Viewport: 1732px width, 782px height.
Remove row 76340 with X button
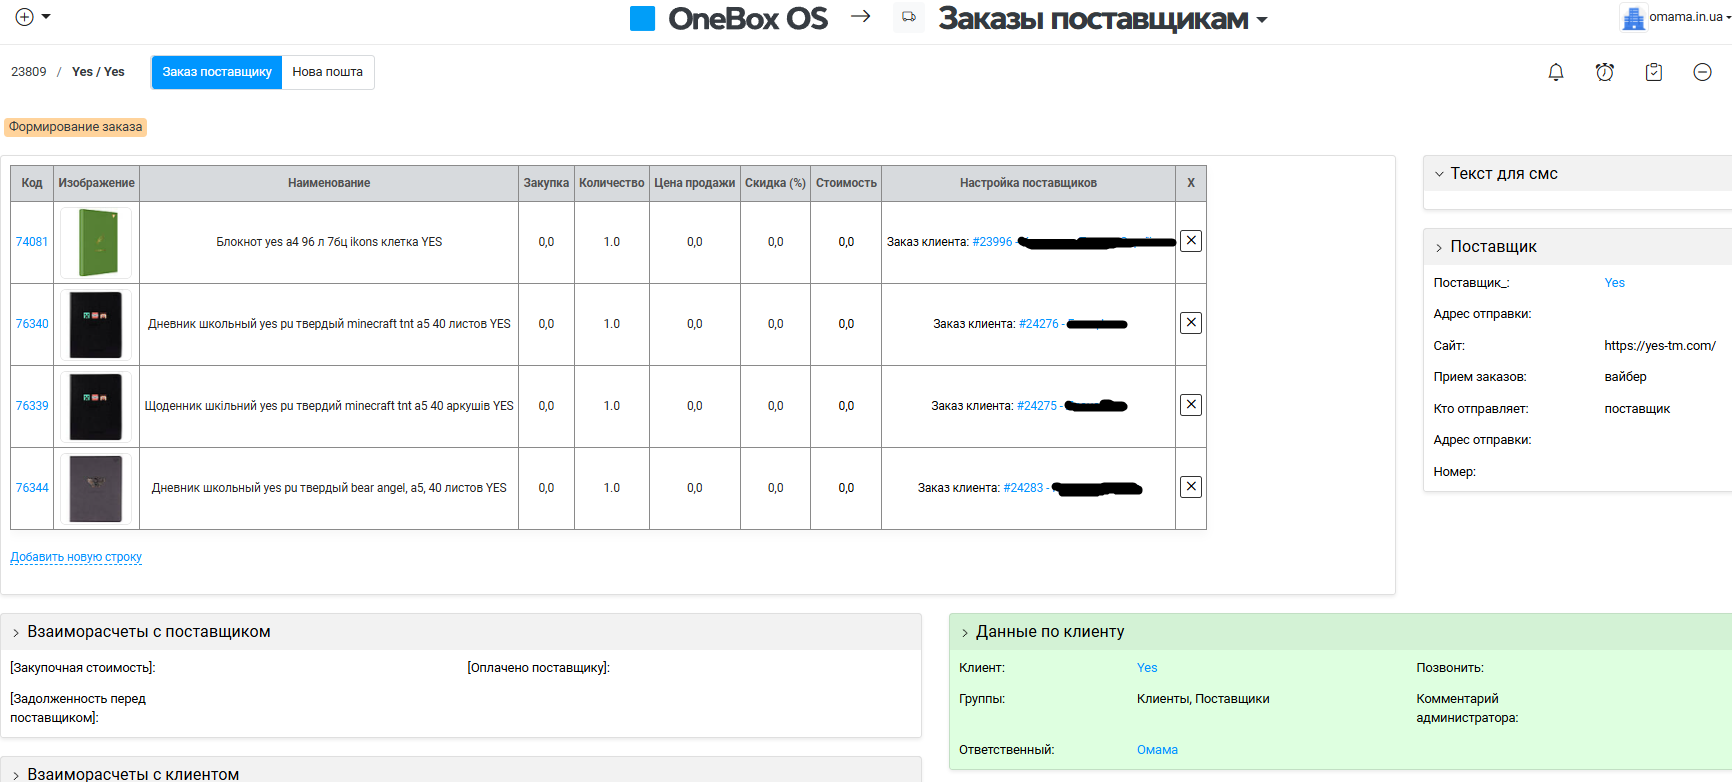point(1191,323)
